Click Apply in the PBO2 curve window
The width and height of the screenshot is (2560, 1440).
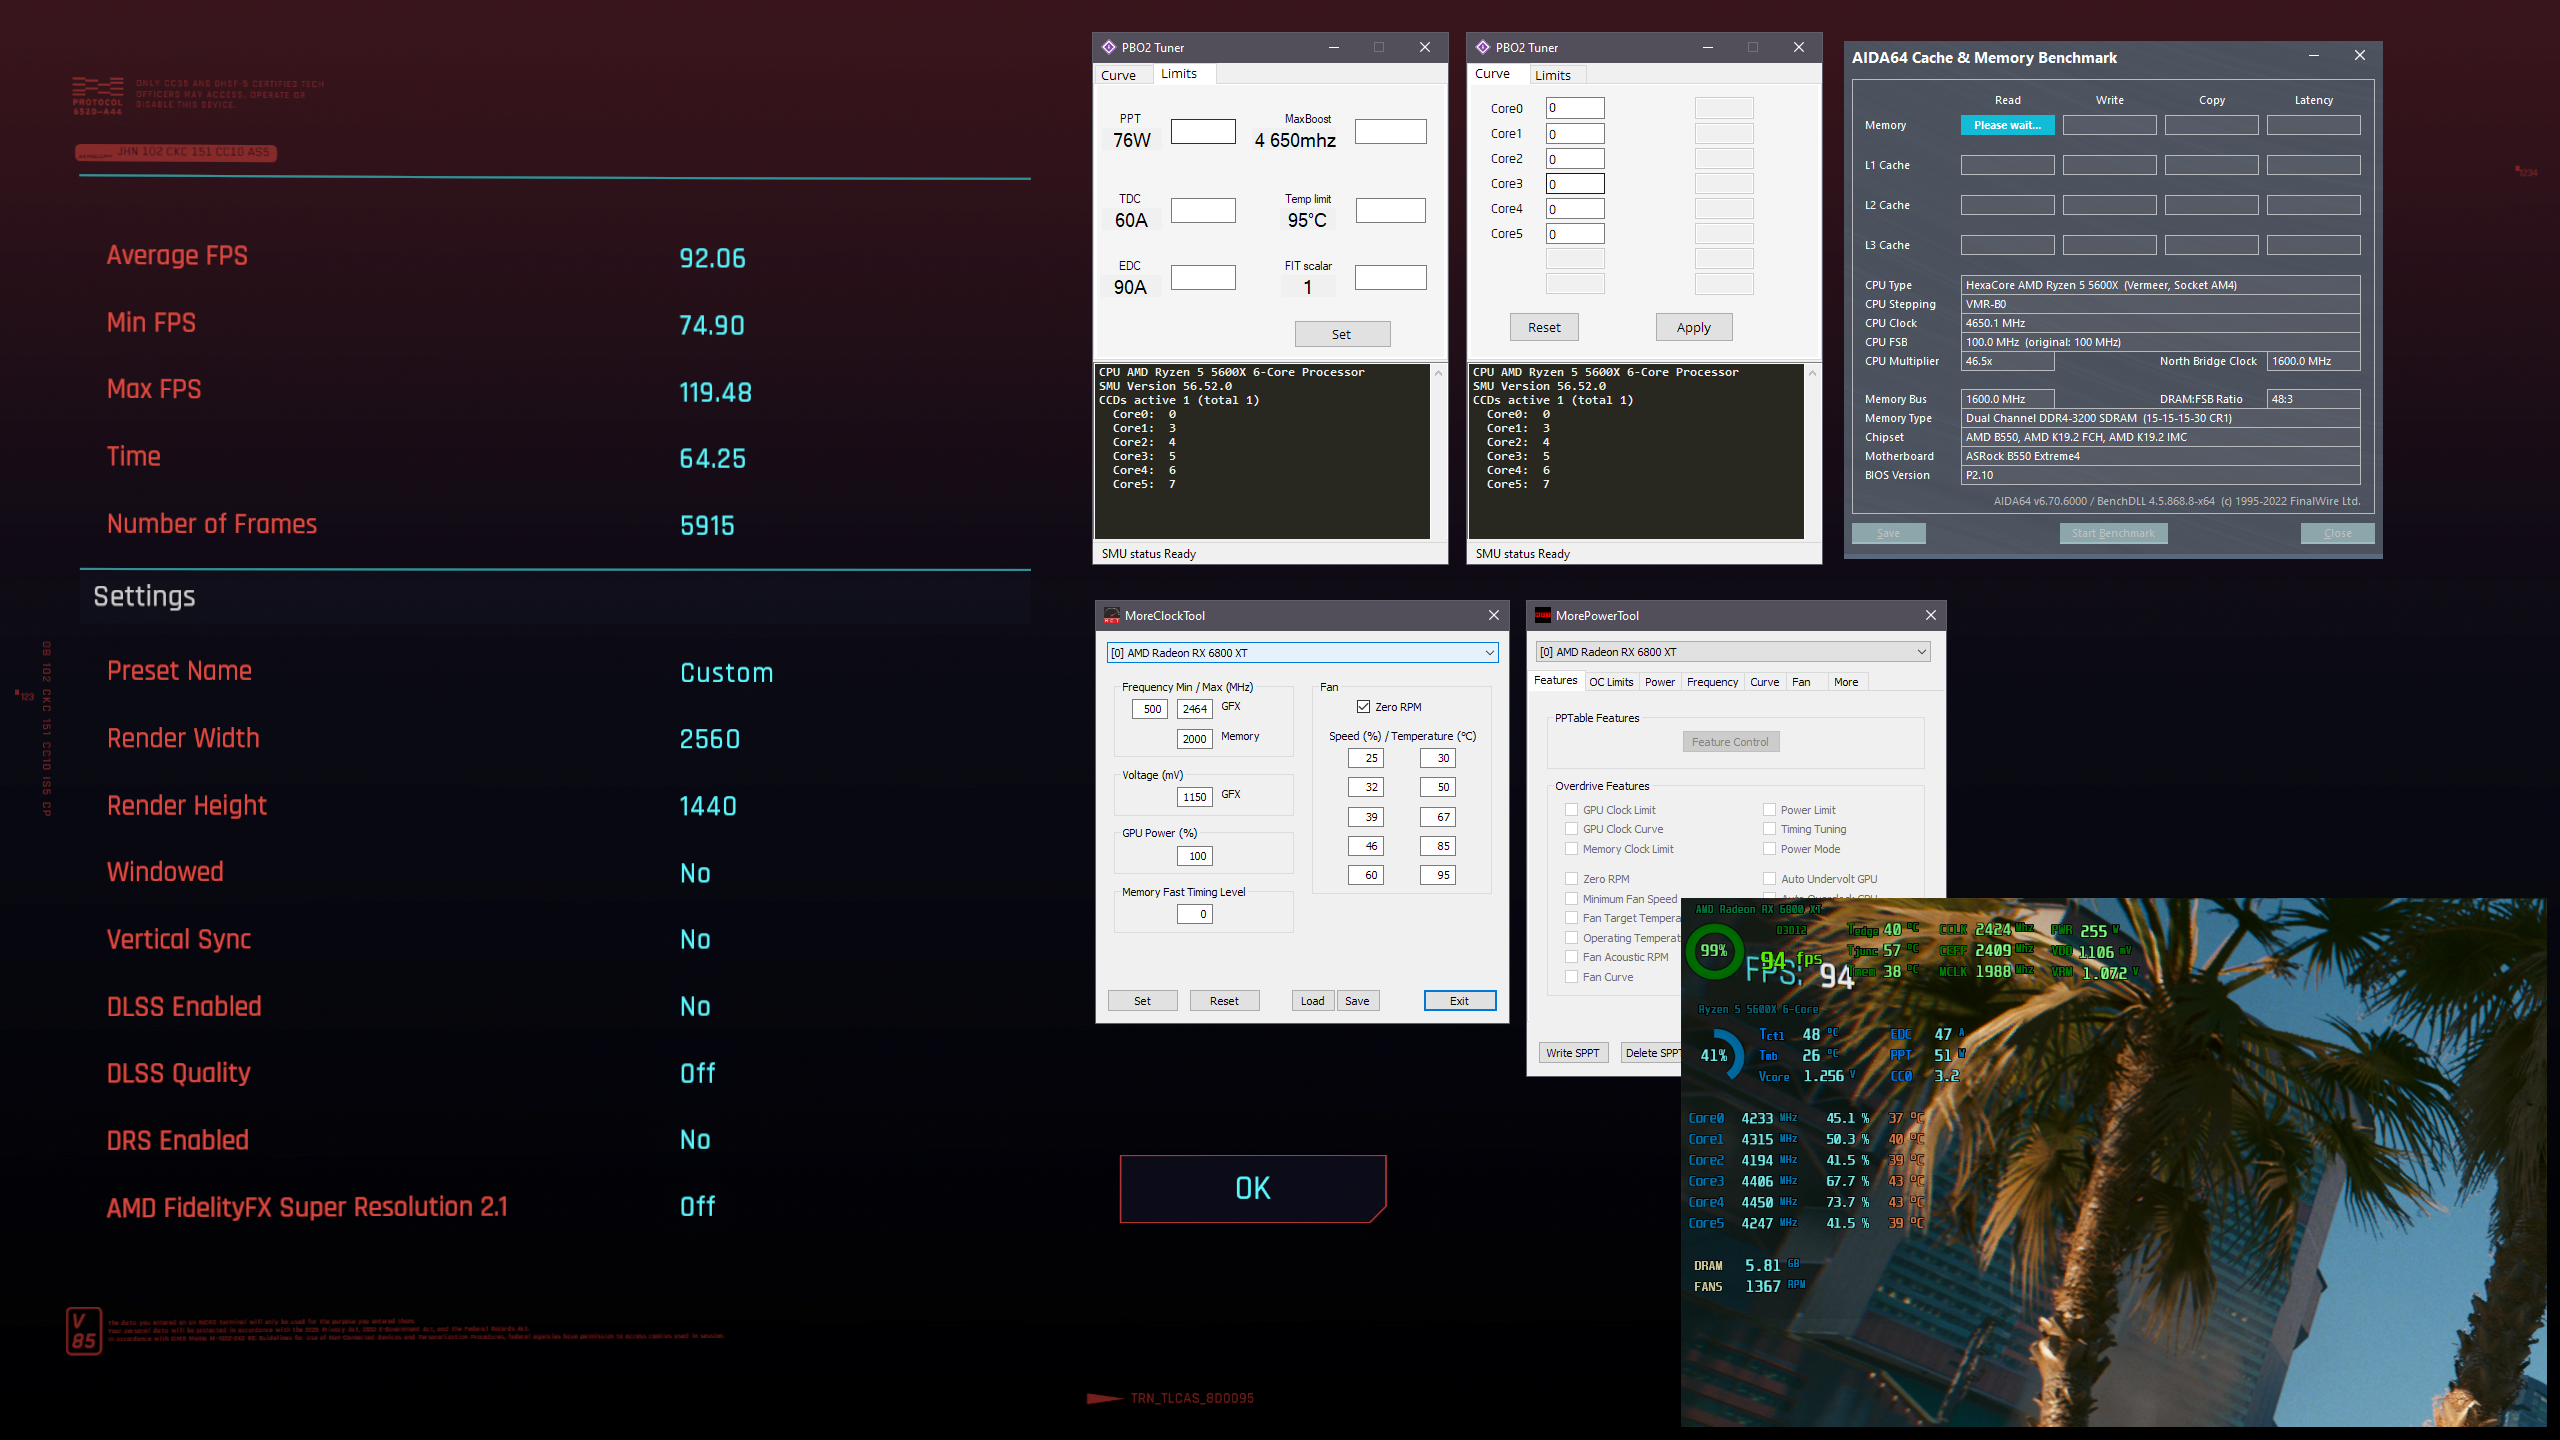point(1693,327)
